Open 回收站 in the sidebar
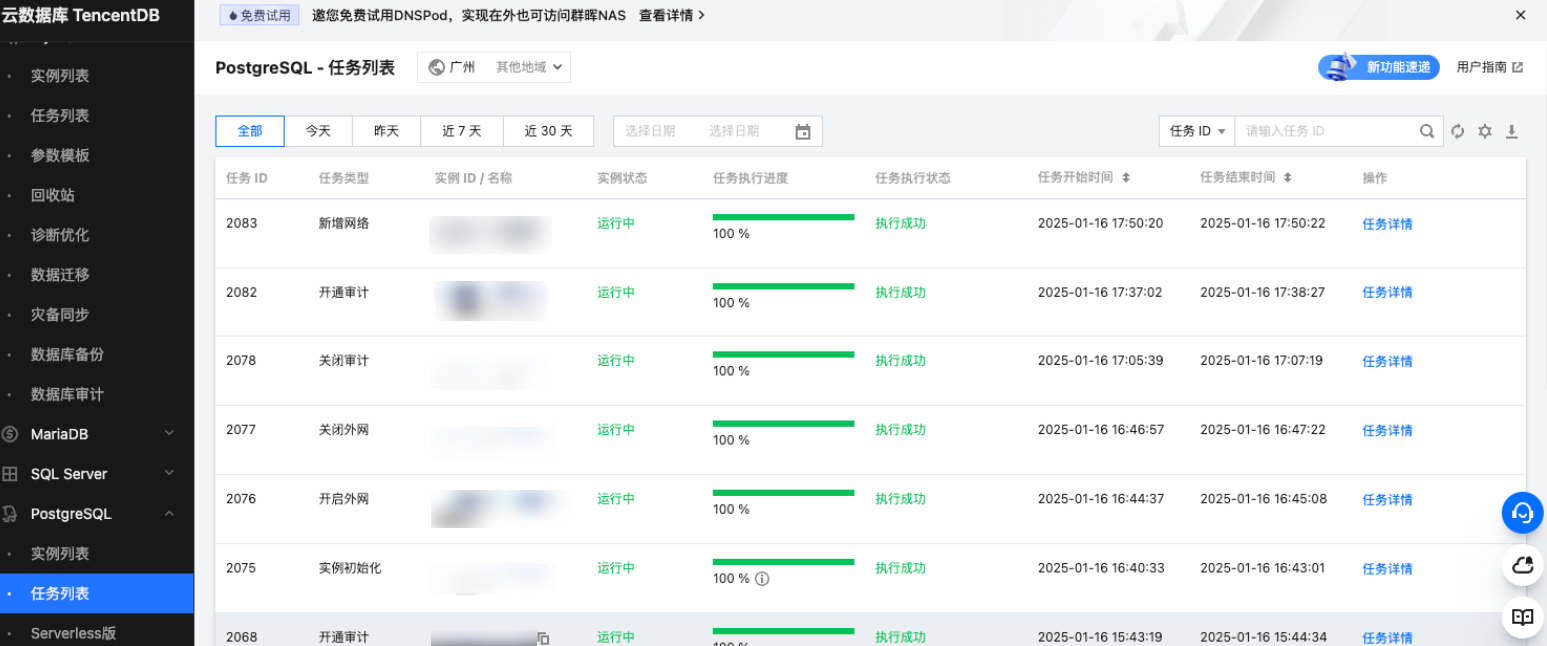Screen dimensions: 1547x646 pos(53,195)
